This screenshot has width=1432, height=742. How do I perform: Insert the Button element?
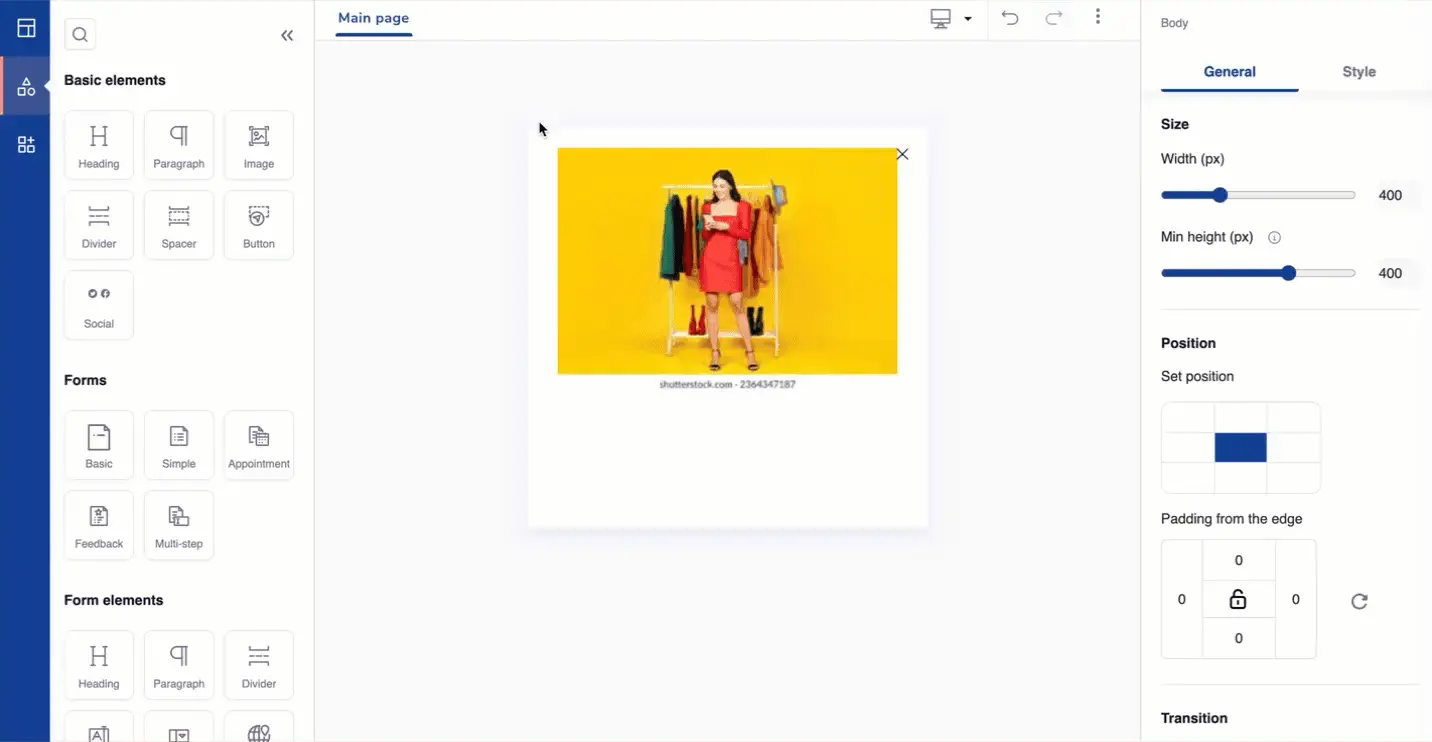259,225
